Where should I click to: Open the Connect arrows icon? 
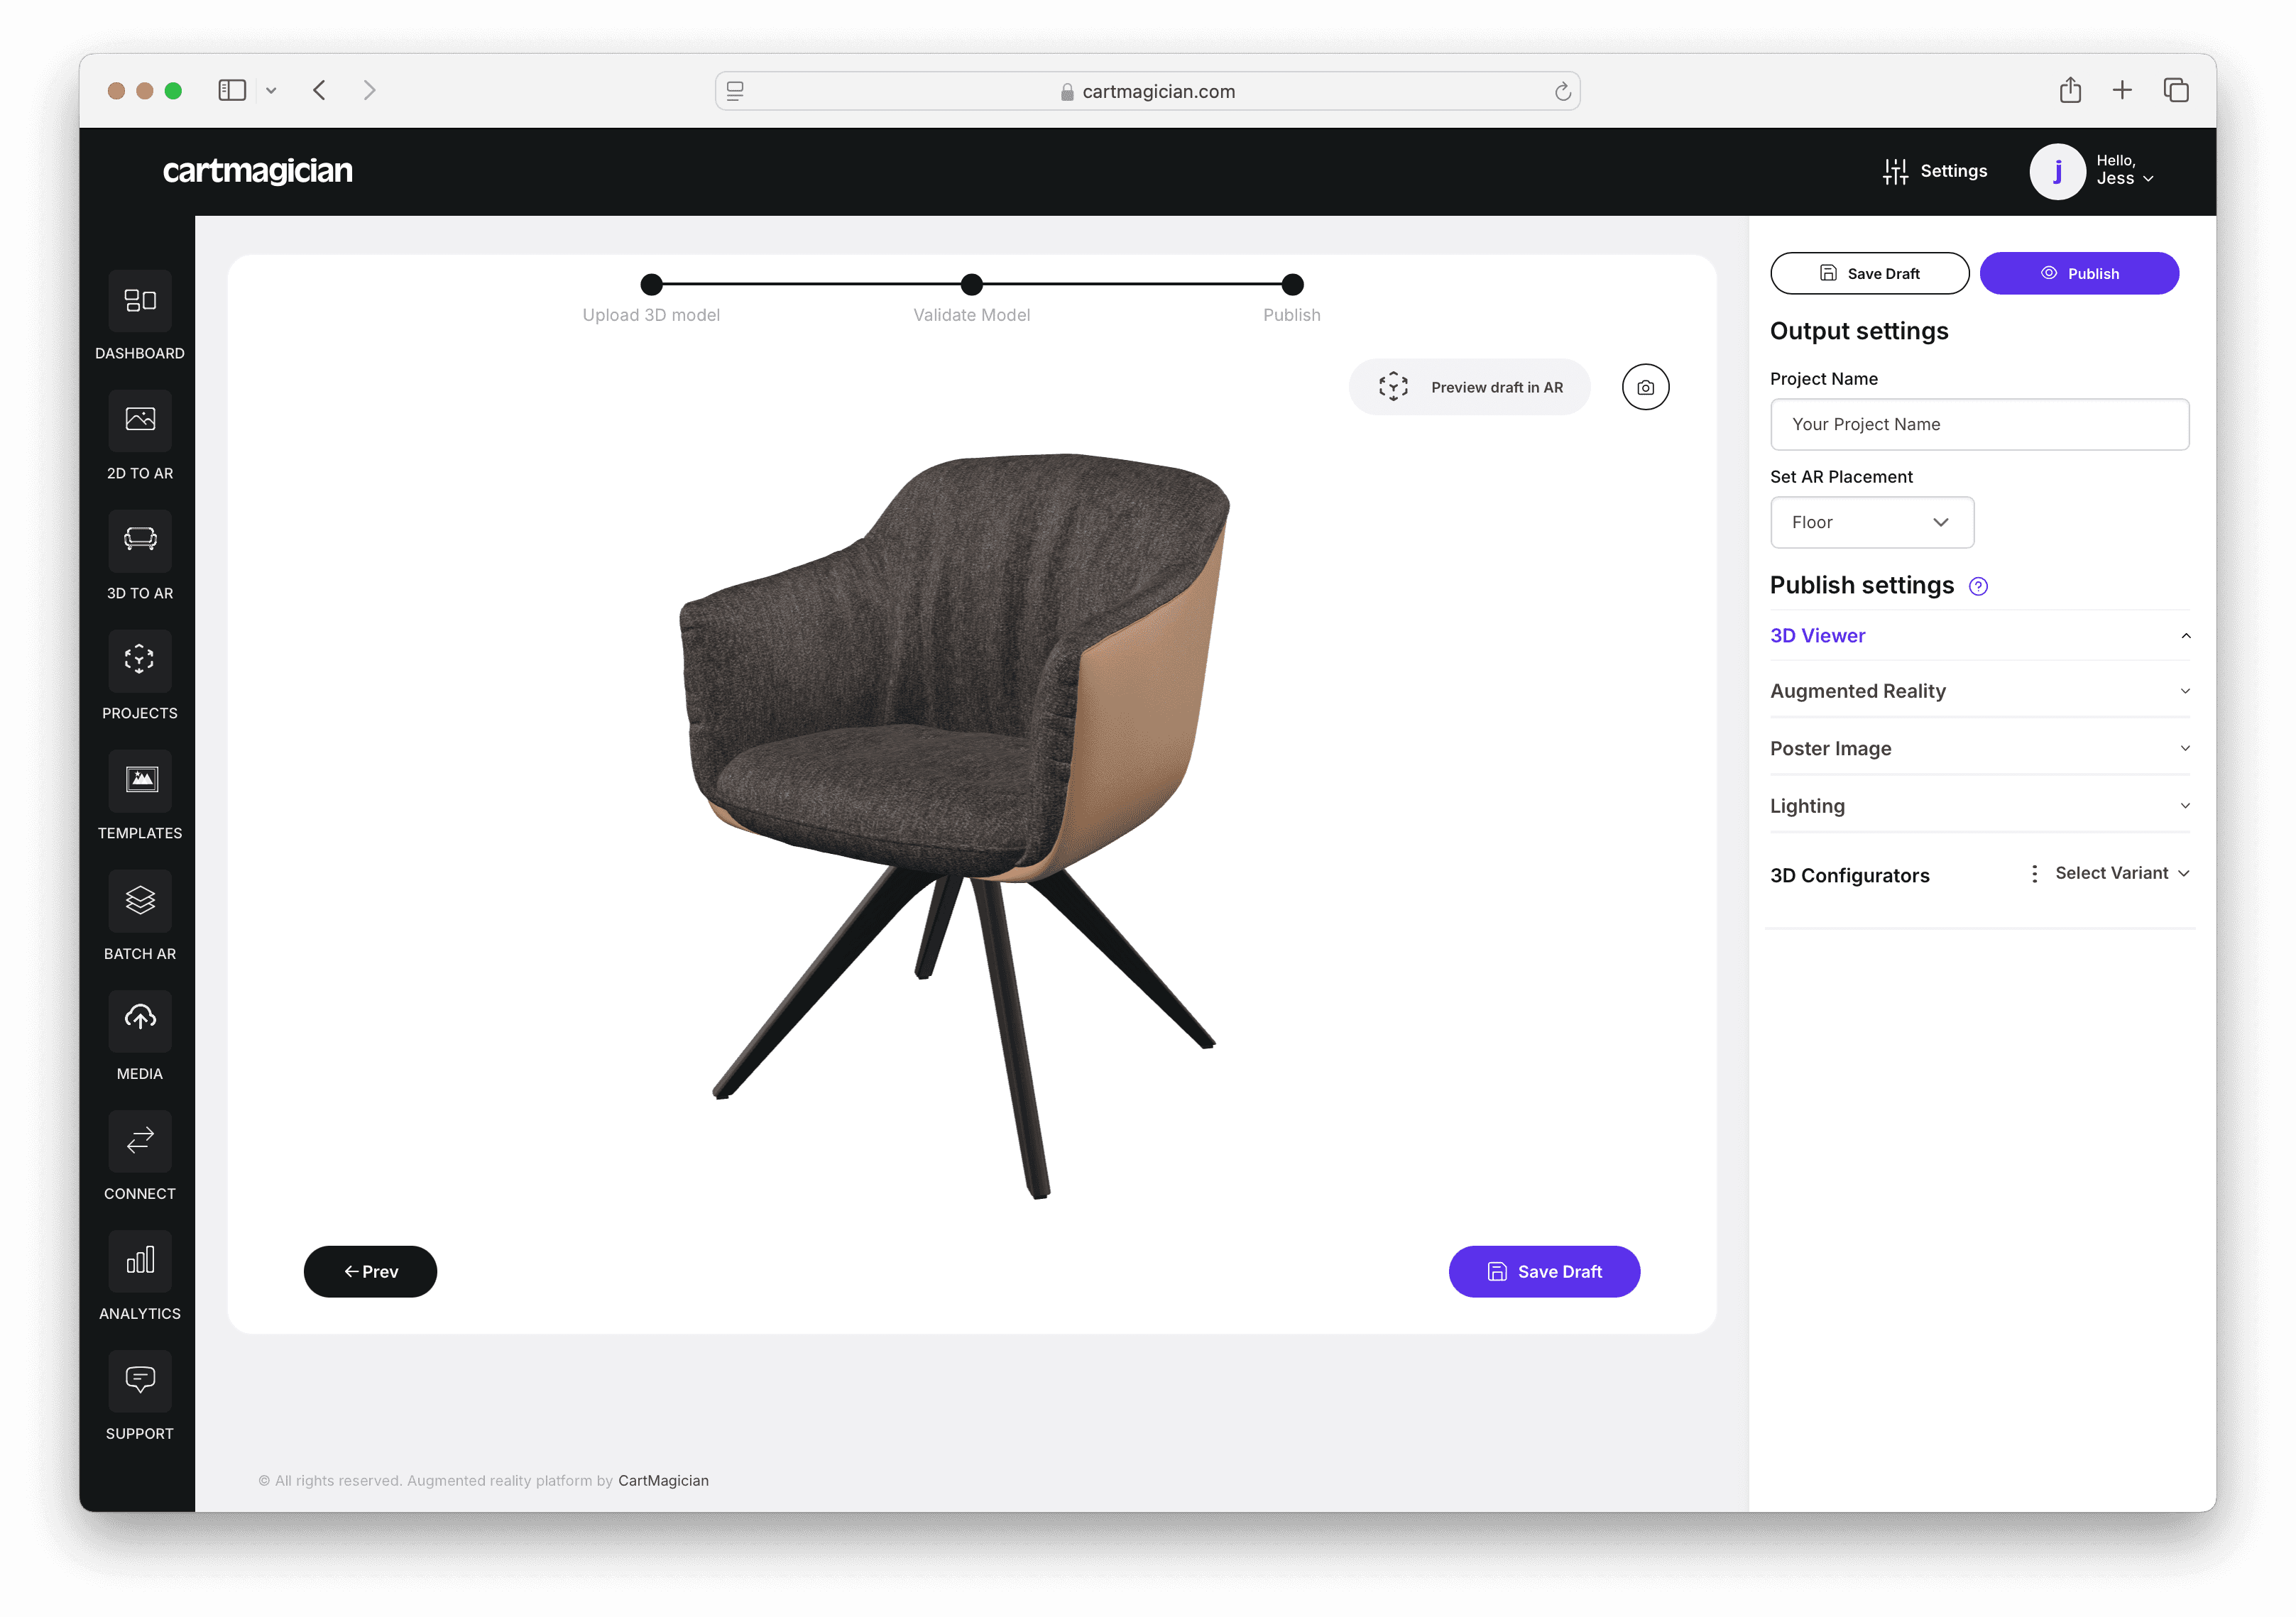click(x=140, y=1141)
